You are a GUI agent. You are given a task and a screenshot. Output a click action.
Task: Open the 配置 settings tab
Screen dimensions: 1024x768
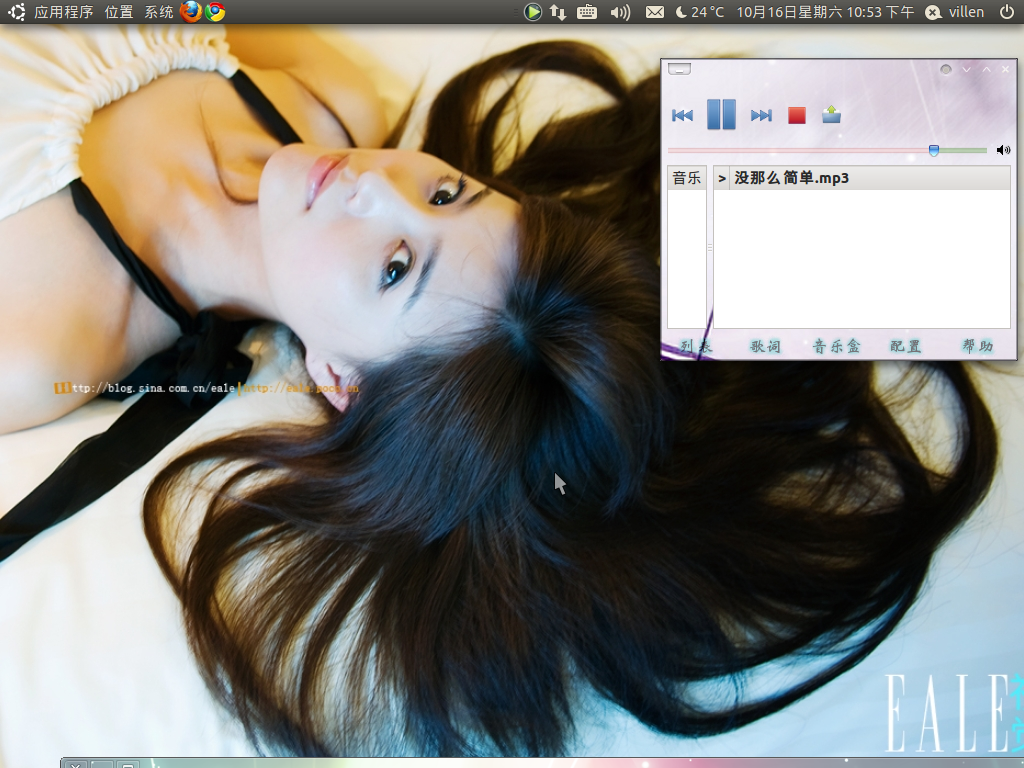click(x=906, y=346)
